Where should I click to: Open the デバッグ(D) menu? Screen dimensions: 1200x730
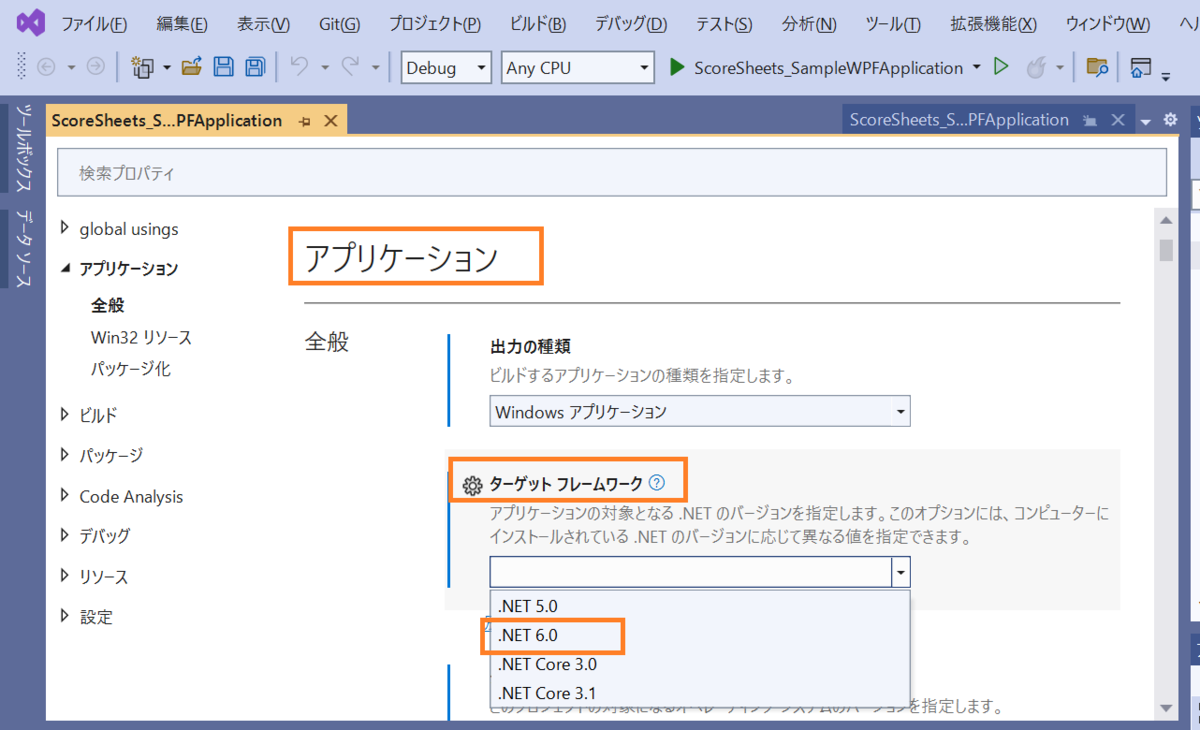[631, 24]
